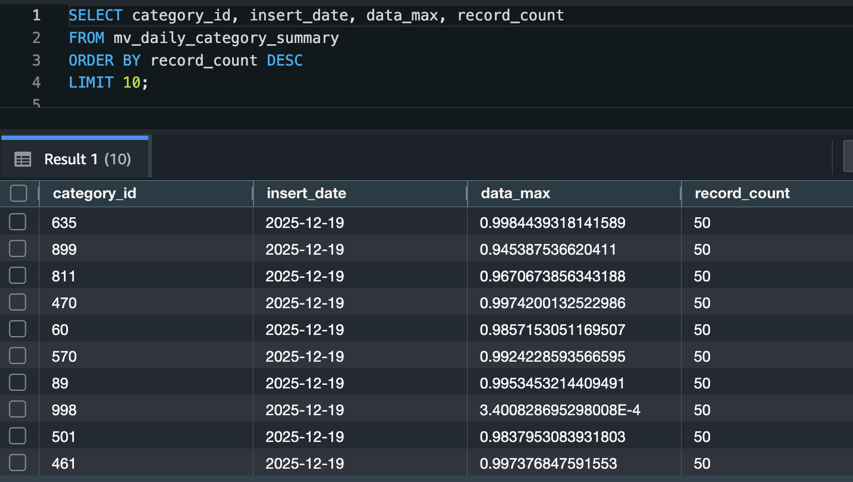Image resolution: width=853 pixels, height=482 pixels.
Task: Click mv_daily_category_summary table name in query
Action: coord(226,38)
